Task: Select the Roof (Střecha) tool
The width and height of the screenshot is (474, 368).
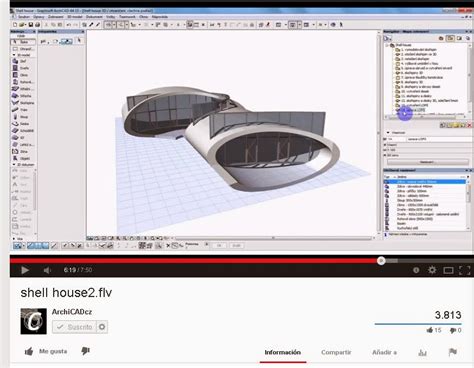Action: coord(23,96)
